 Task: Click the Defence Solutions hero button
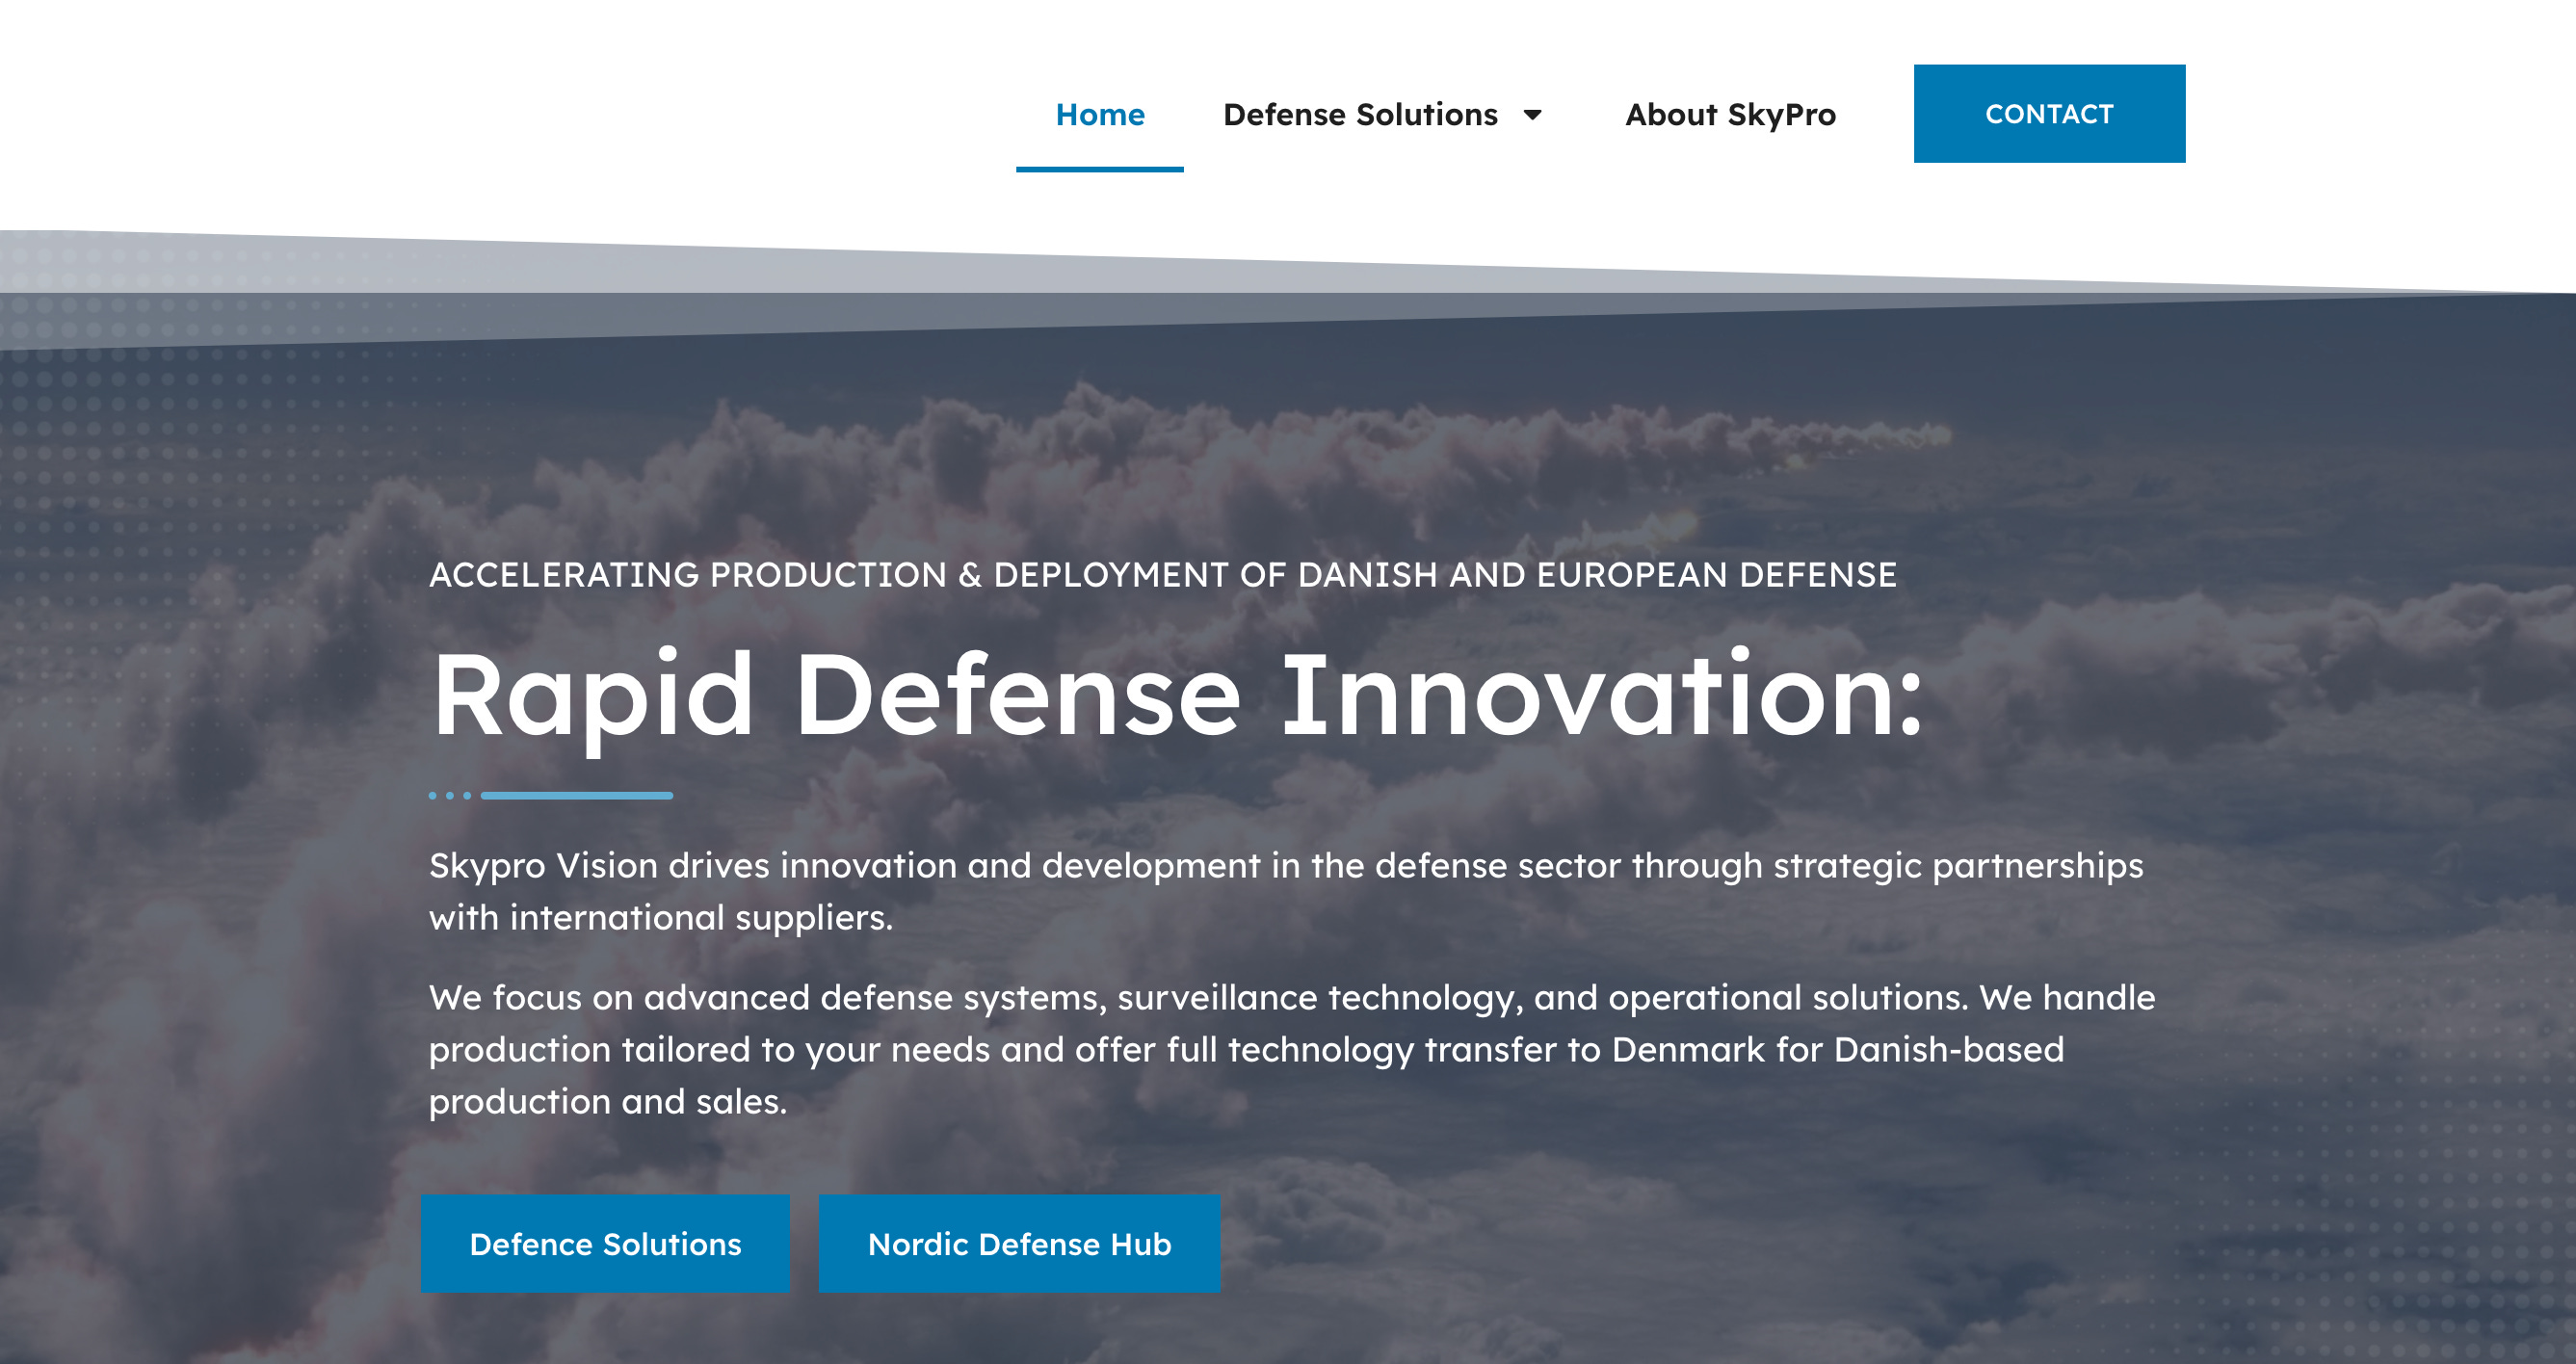605,1243
